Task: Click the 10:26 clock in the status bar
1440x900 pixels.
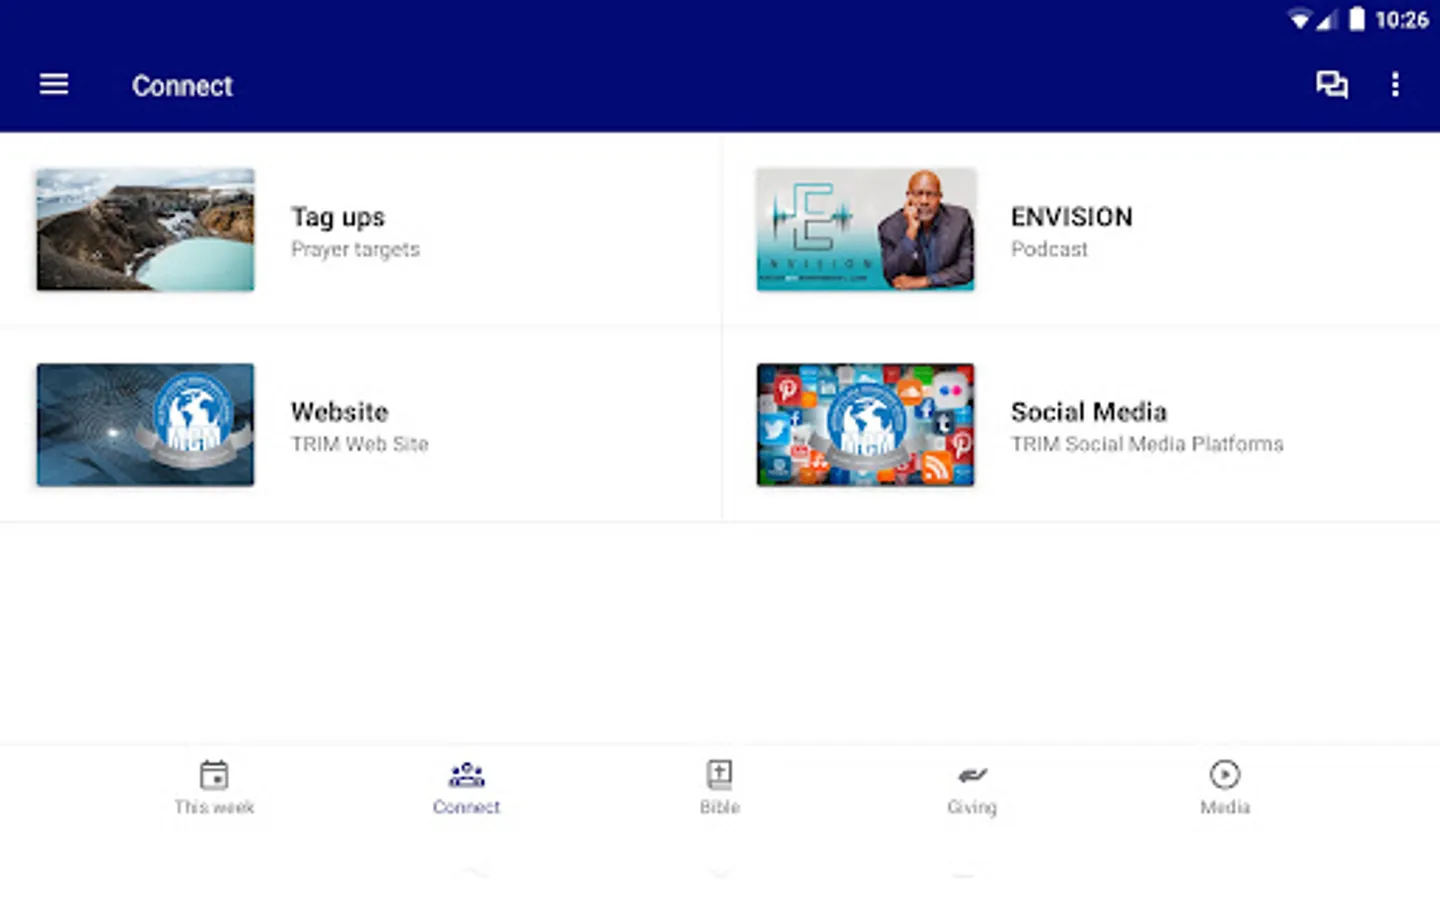Action: click(1402, 20)
